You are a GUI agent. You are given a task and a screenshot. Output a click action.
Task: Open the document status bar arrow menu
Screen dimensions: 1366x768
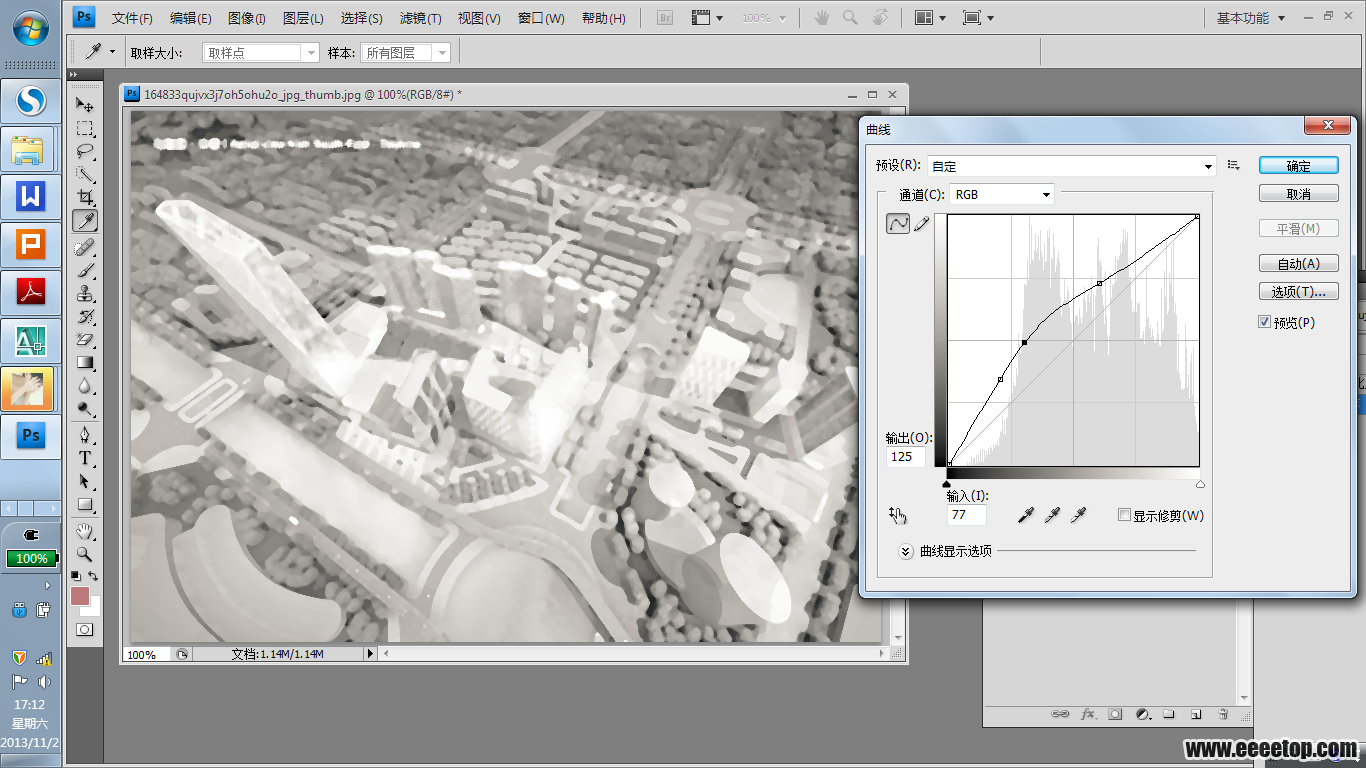tap(369, 654)
